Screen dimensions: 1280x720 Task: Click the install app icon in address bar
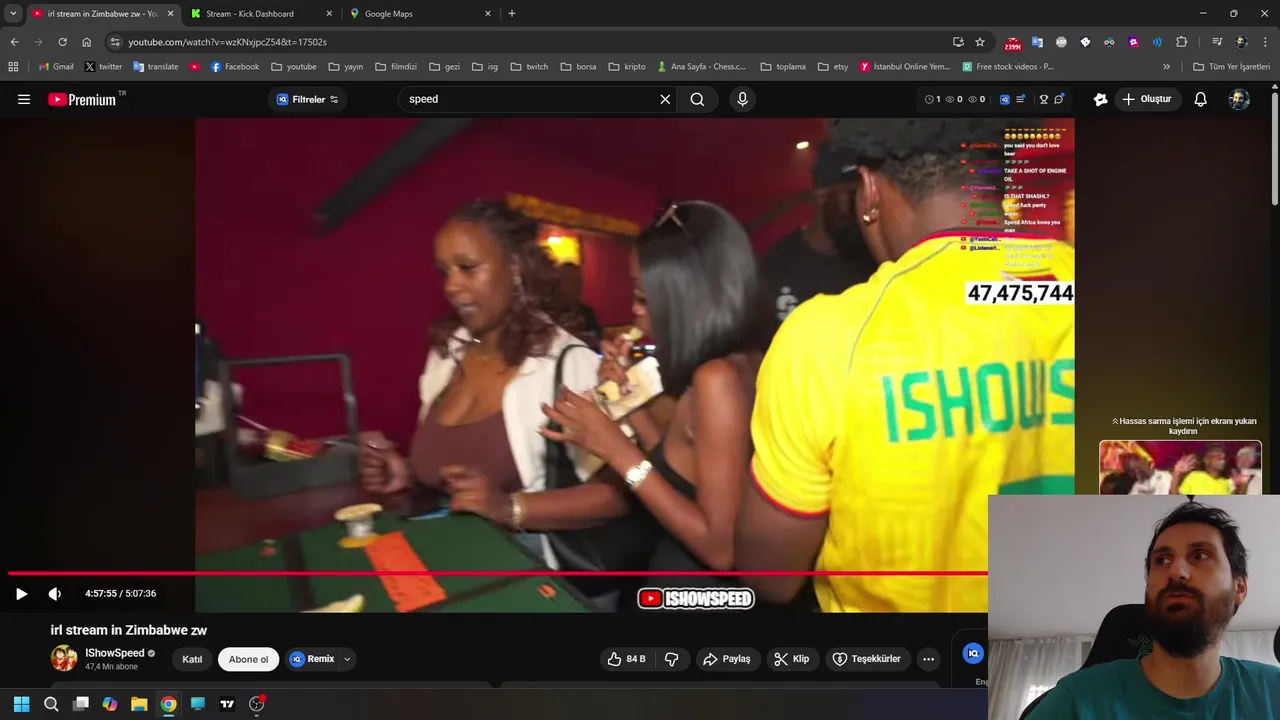point(958,42)
